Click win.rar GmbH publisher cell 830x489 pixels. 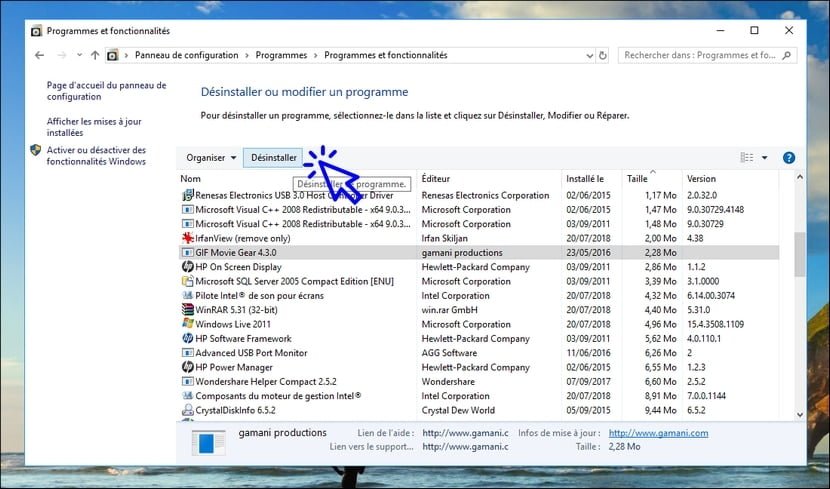(449, 310)
